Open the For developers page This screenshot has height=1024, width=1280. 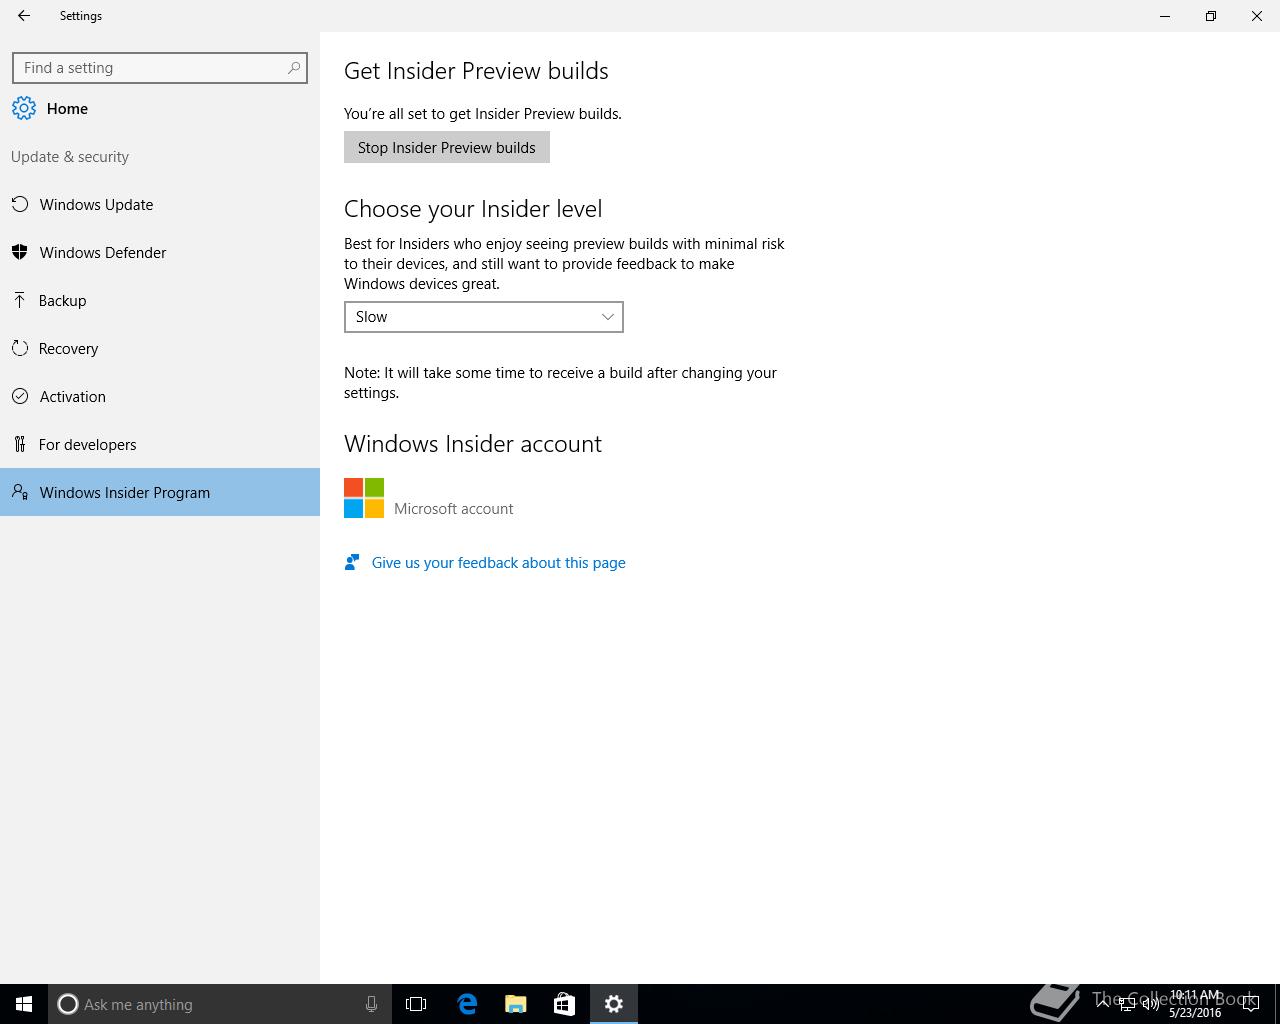pyautogui.click(x=160, y=444)
